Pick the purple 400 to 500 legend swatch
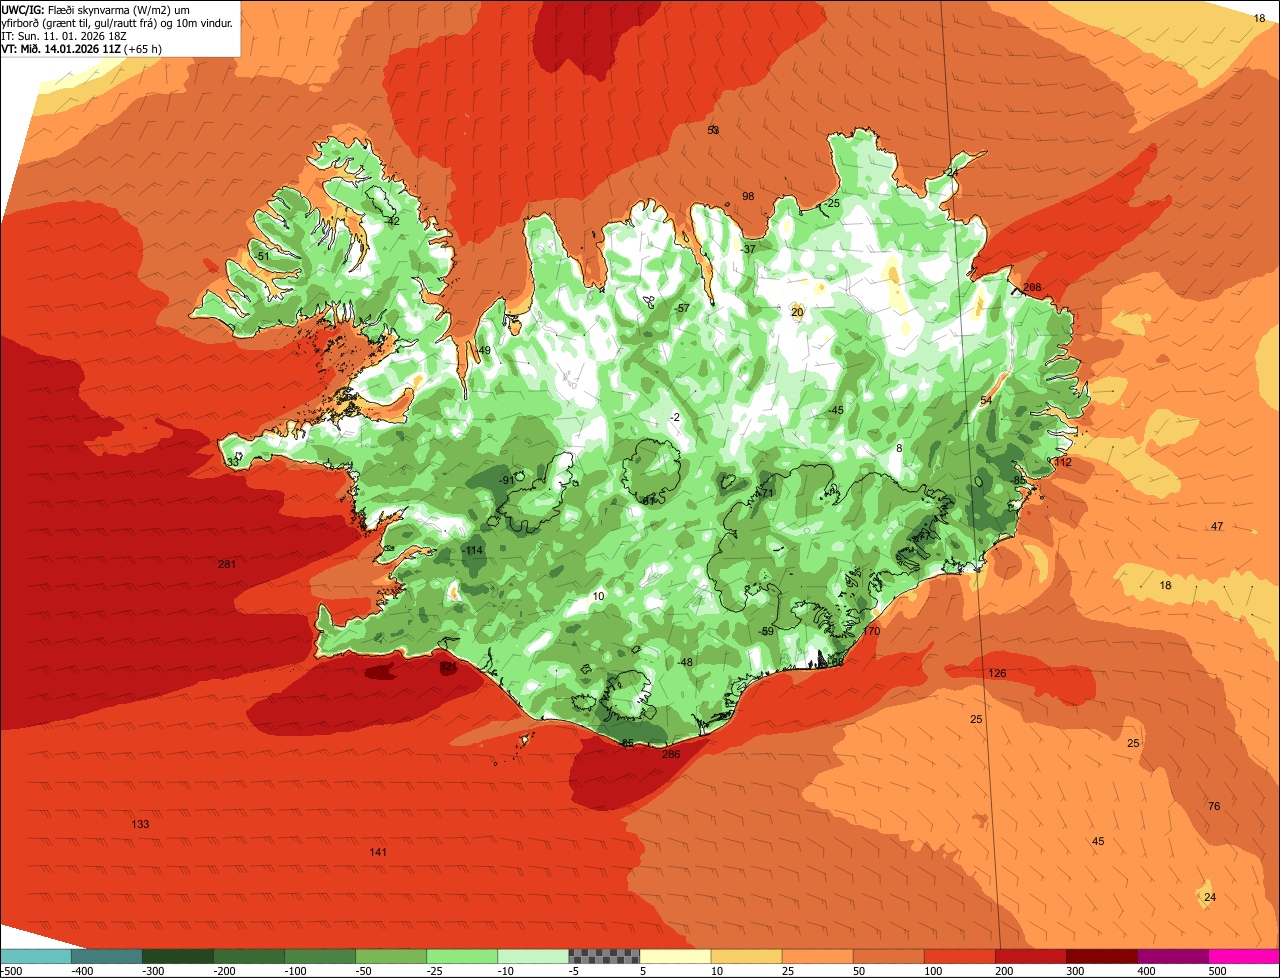Screen dimensions: 1280x978 click(x=1173, y=956)
